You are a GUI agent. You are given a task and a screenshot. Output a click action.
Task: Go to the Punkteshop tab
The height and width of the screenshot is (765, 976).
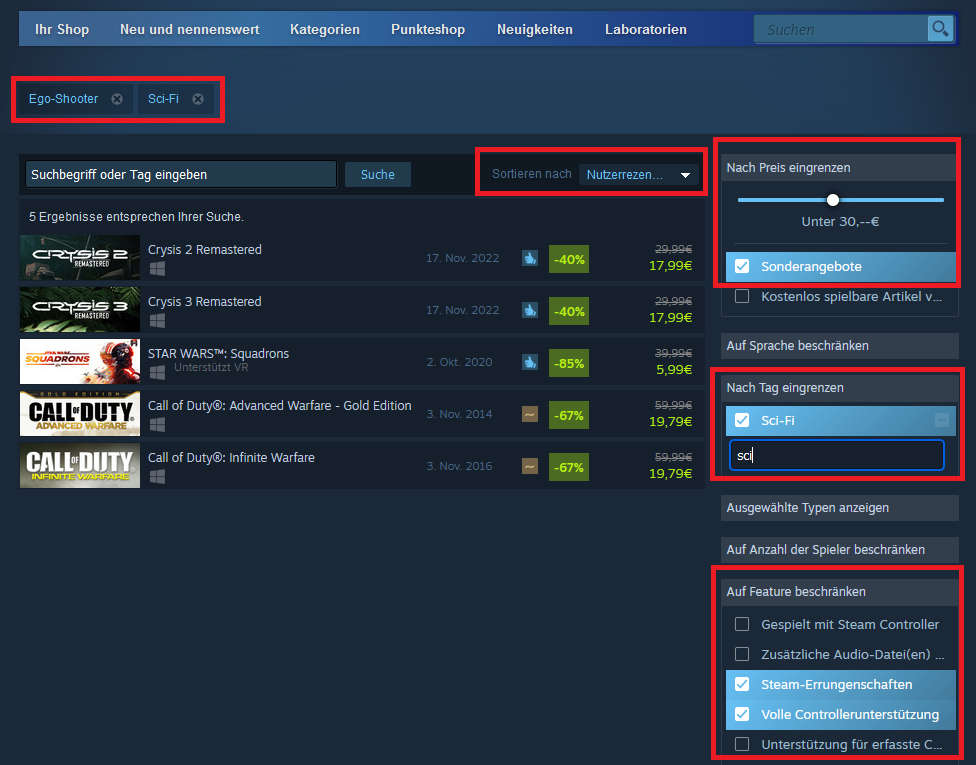[x=428, y=29]
